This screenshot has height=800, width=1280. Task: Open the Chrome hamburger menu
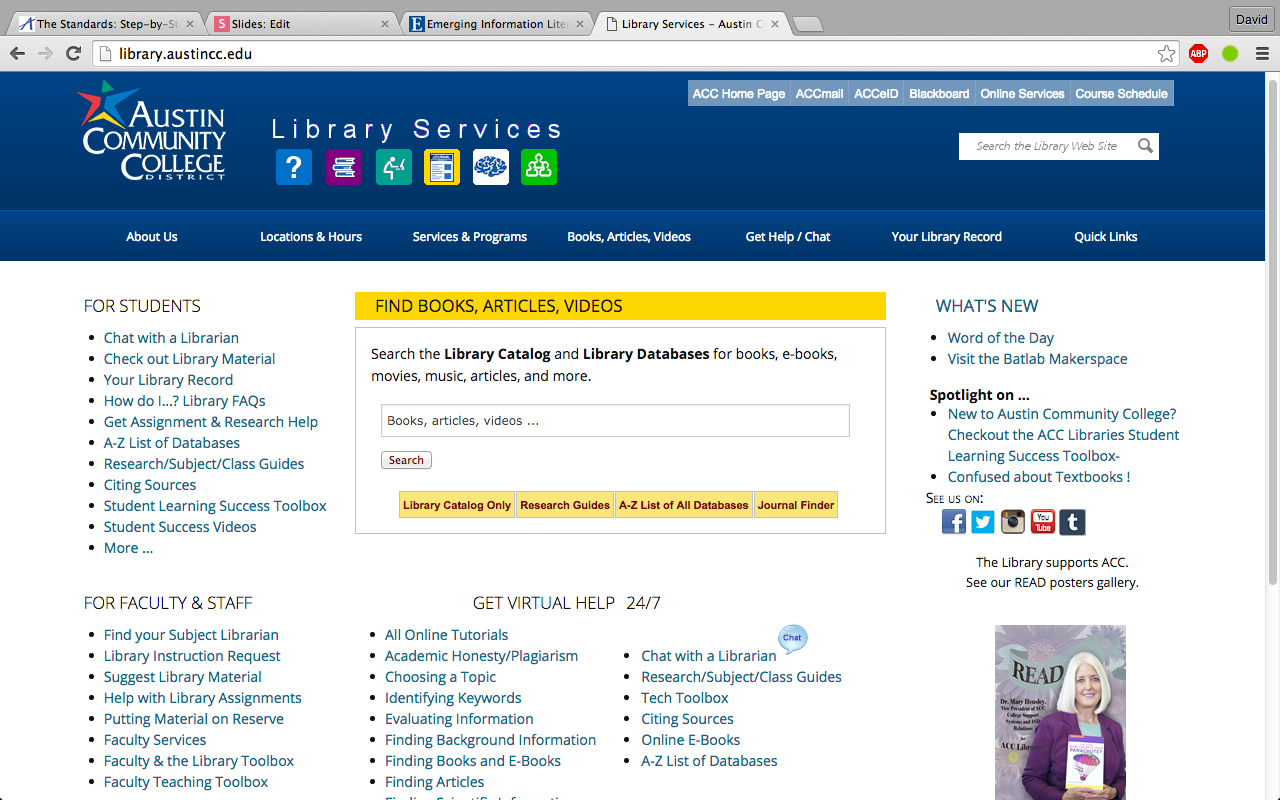click(1262, 54)
